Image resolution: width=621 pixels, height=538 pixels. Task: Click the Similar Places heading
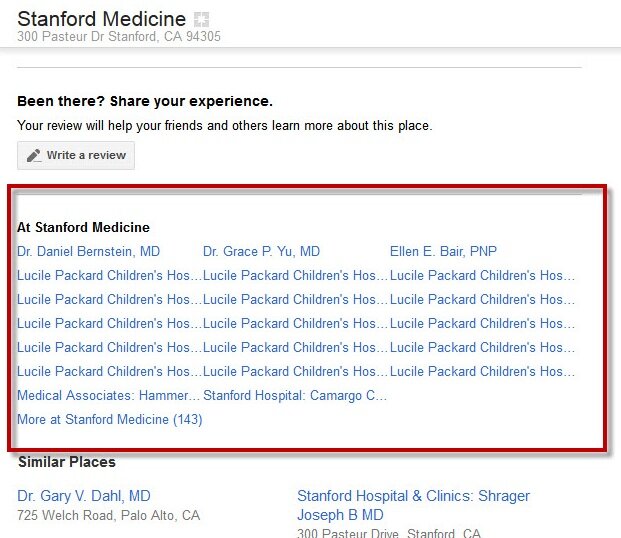67,462
